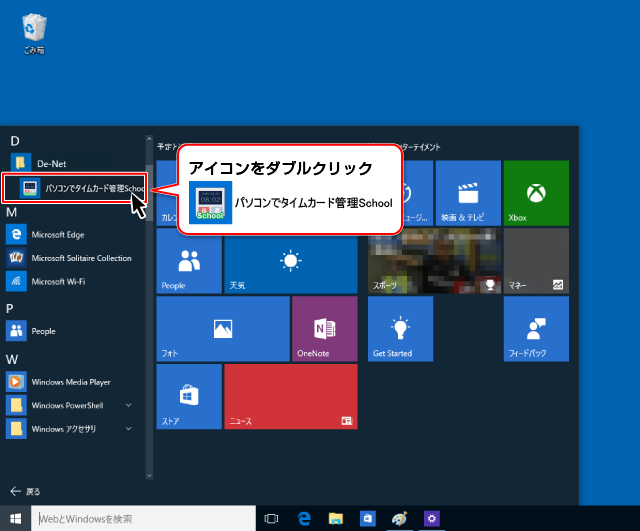The width and height of the screenshot is (640, 531).
Task: Click the 戻る back button
Action: point(25,491)
